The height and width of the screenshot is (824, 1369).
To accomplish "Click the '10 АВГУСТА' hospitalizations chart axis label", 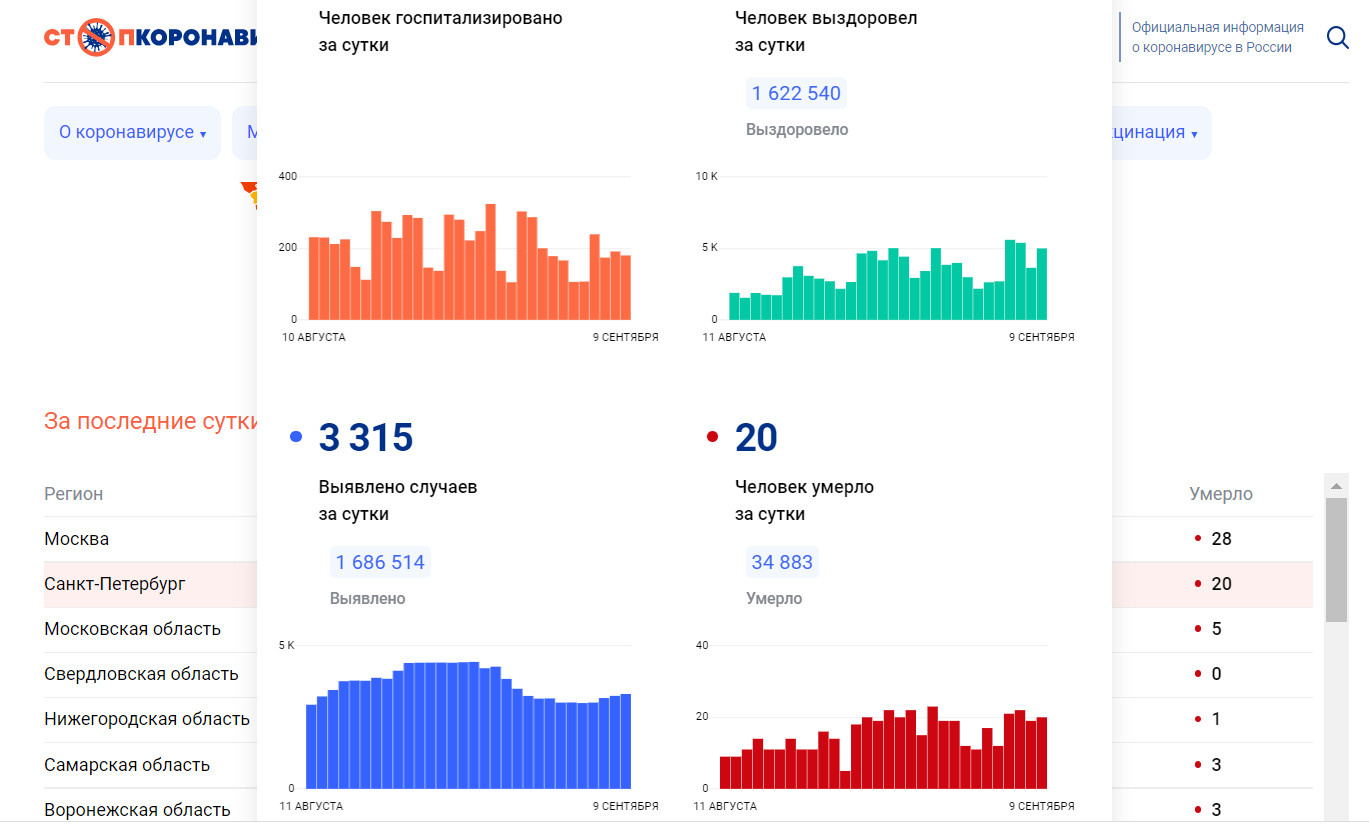I will click(x=314, y=337).
